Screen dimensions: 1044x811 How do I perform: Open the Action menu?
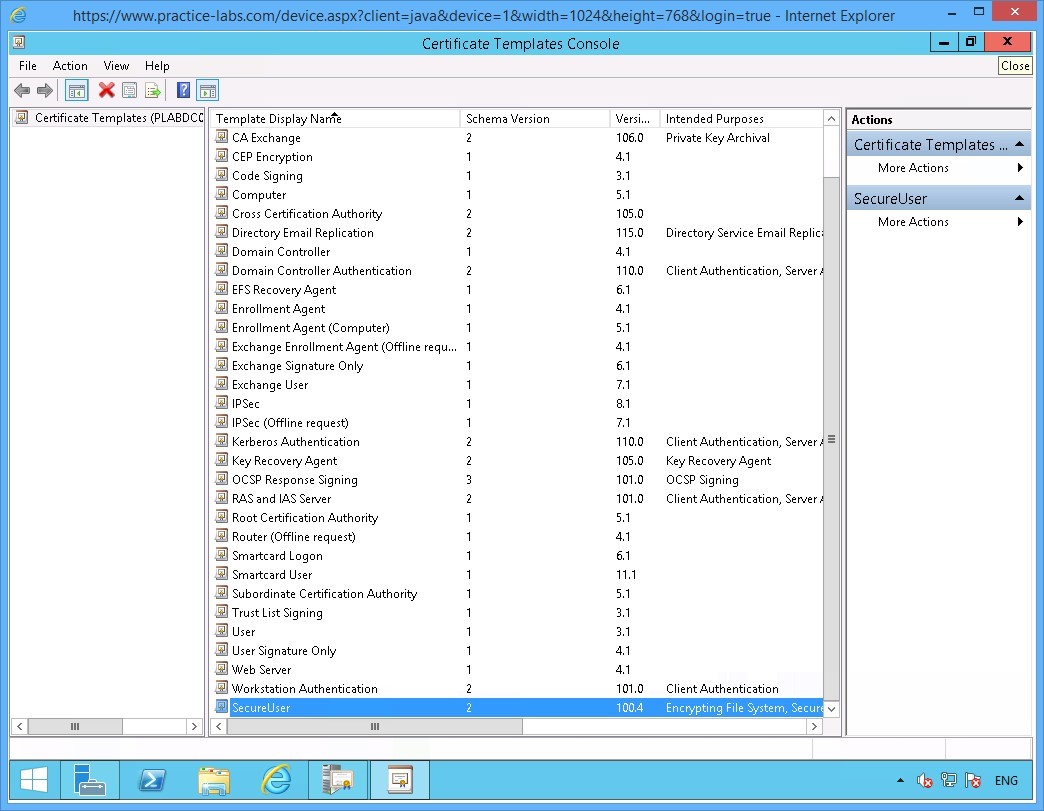tap(69, 66)
